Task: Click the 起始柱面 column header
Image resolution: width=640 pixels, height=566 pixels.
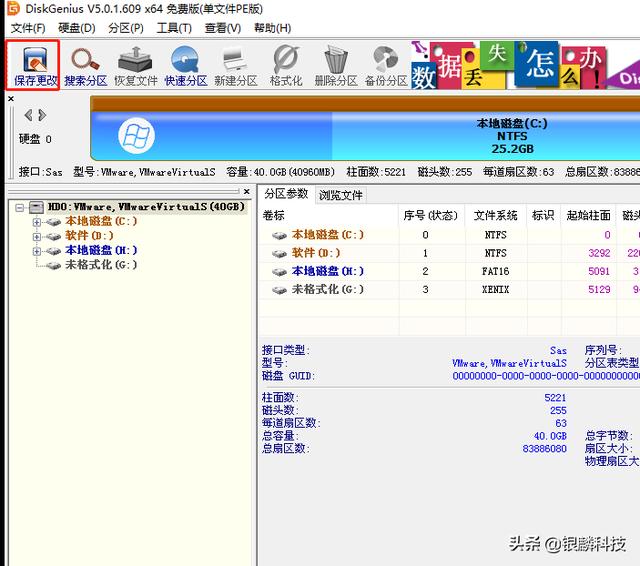Action: click(x=588, y=215)
